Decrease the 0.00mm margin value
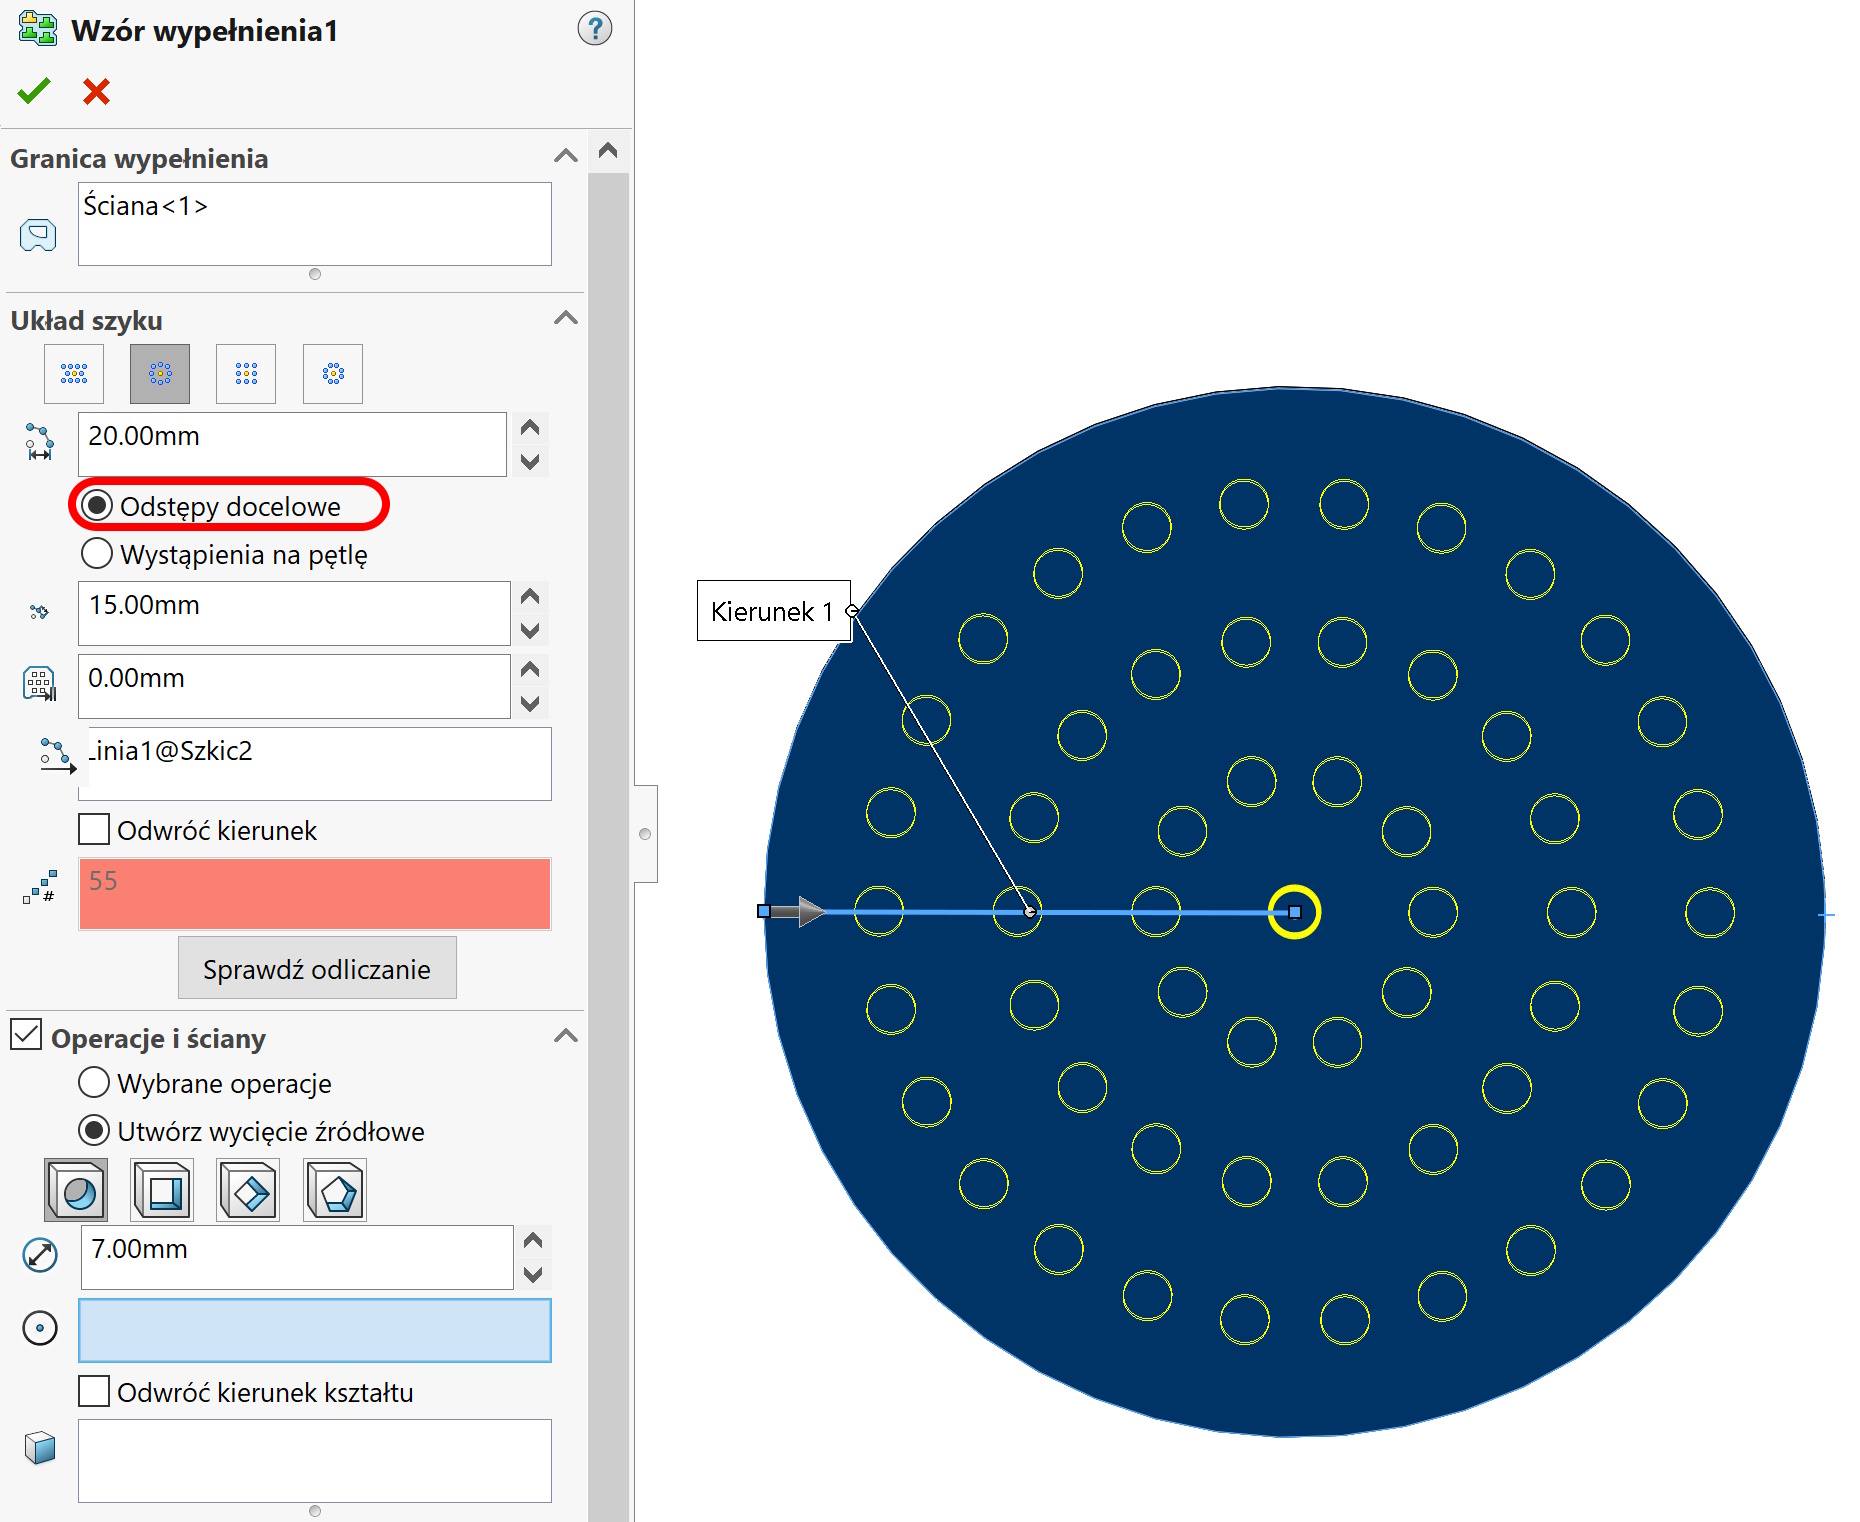This screenshot has height=1522, width=1860. (530, 703)
